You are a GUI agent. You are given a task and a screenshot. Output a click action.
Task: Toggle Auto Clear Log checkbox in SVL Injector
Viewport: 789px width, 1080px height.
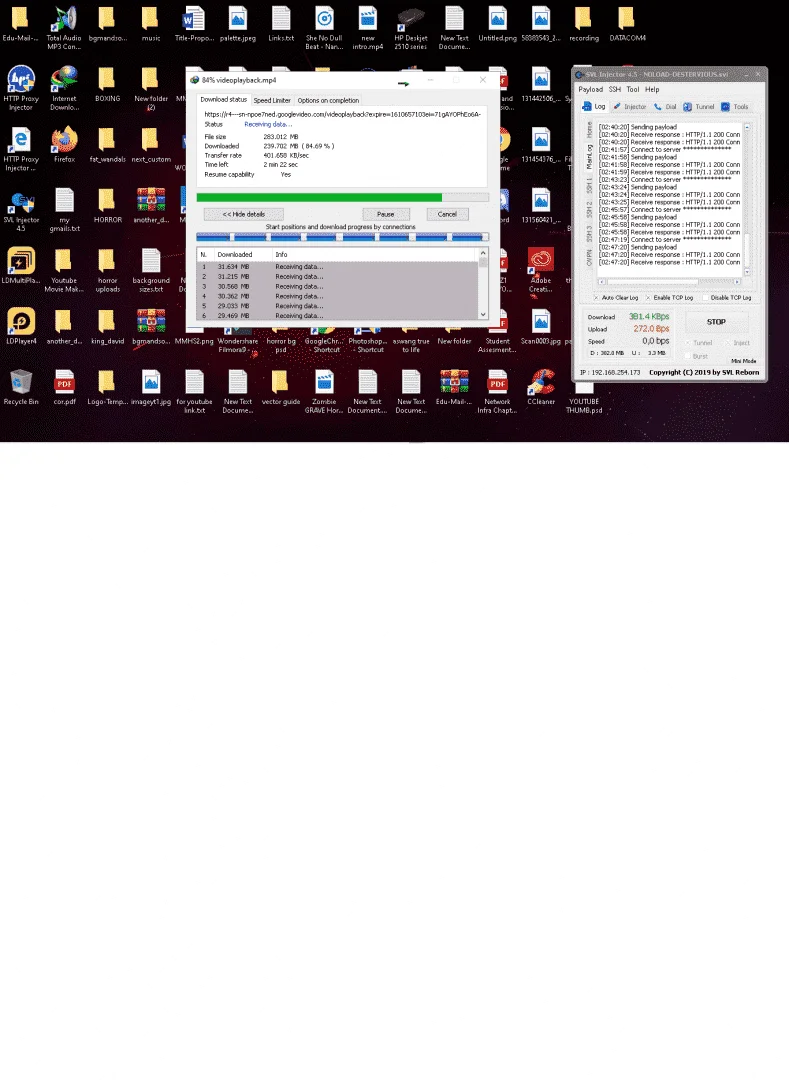tap(596, 298)
